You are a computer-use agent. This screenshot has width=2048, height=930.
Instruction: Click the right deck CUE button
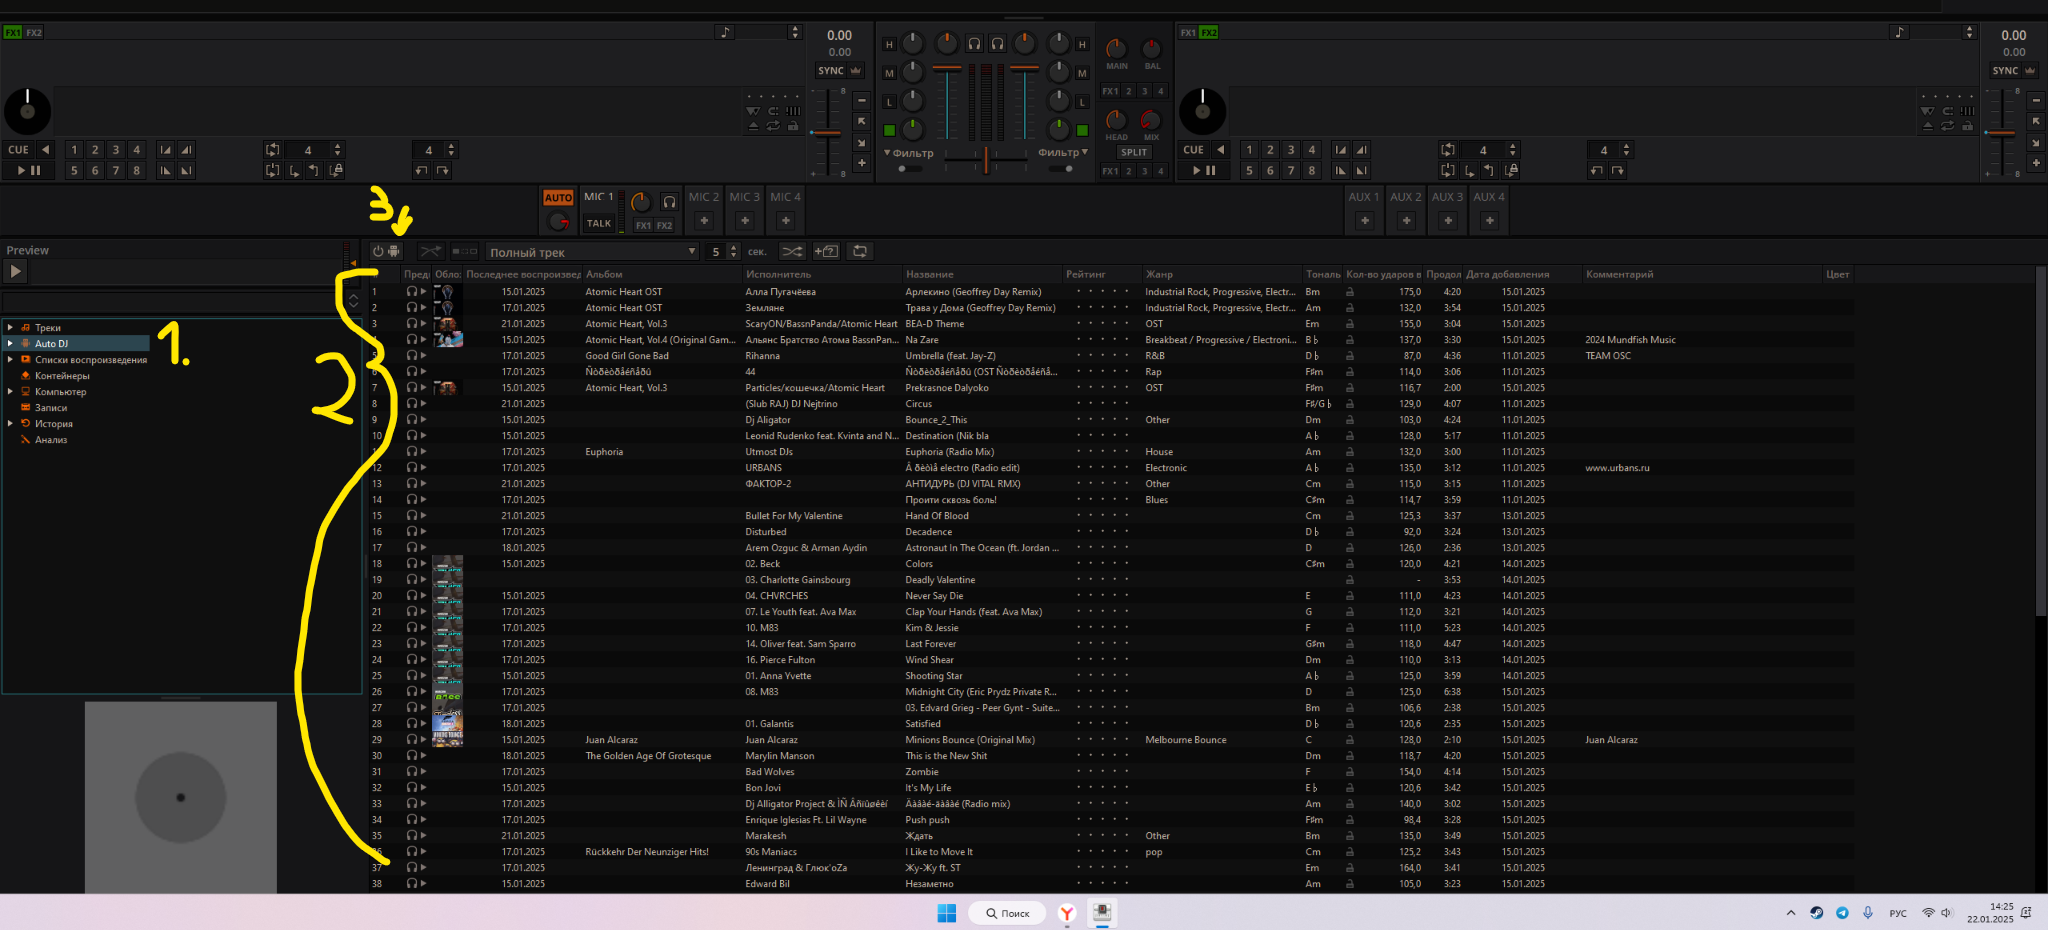point(1193,150)
